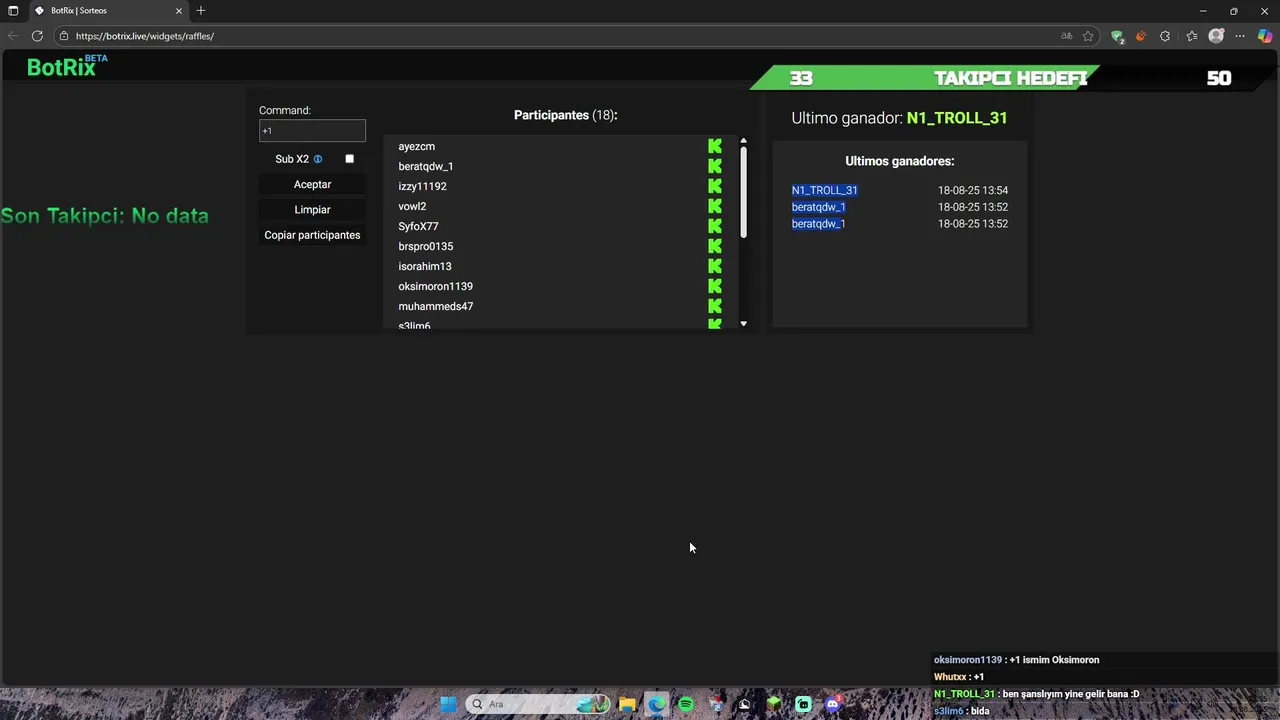
Task: Click the Kick icon beside isorahim13
Action: point(715,266)
